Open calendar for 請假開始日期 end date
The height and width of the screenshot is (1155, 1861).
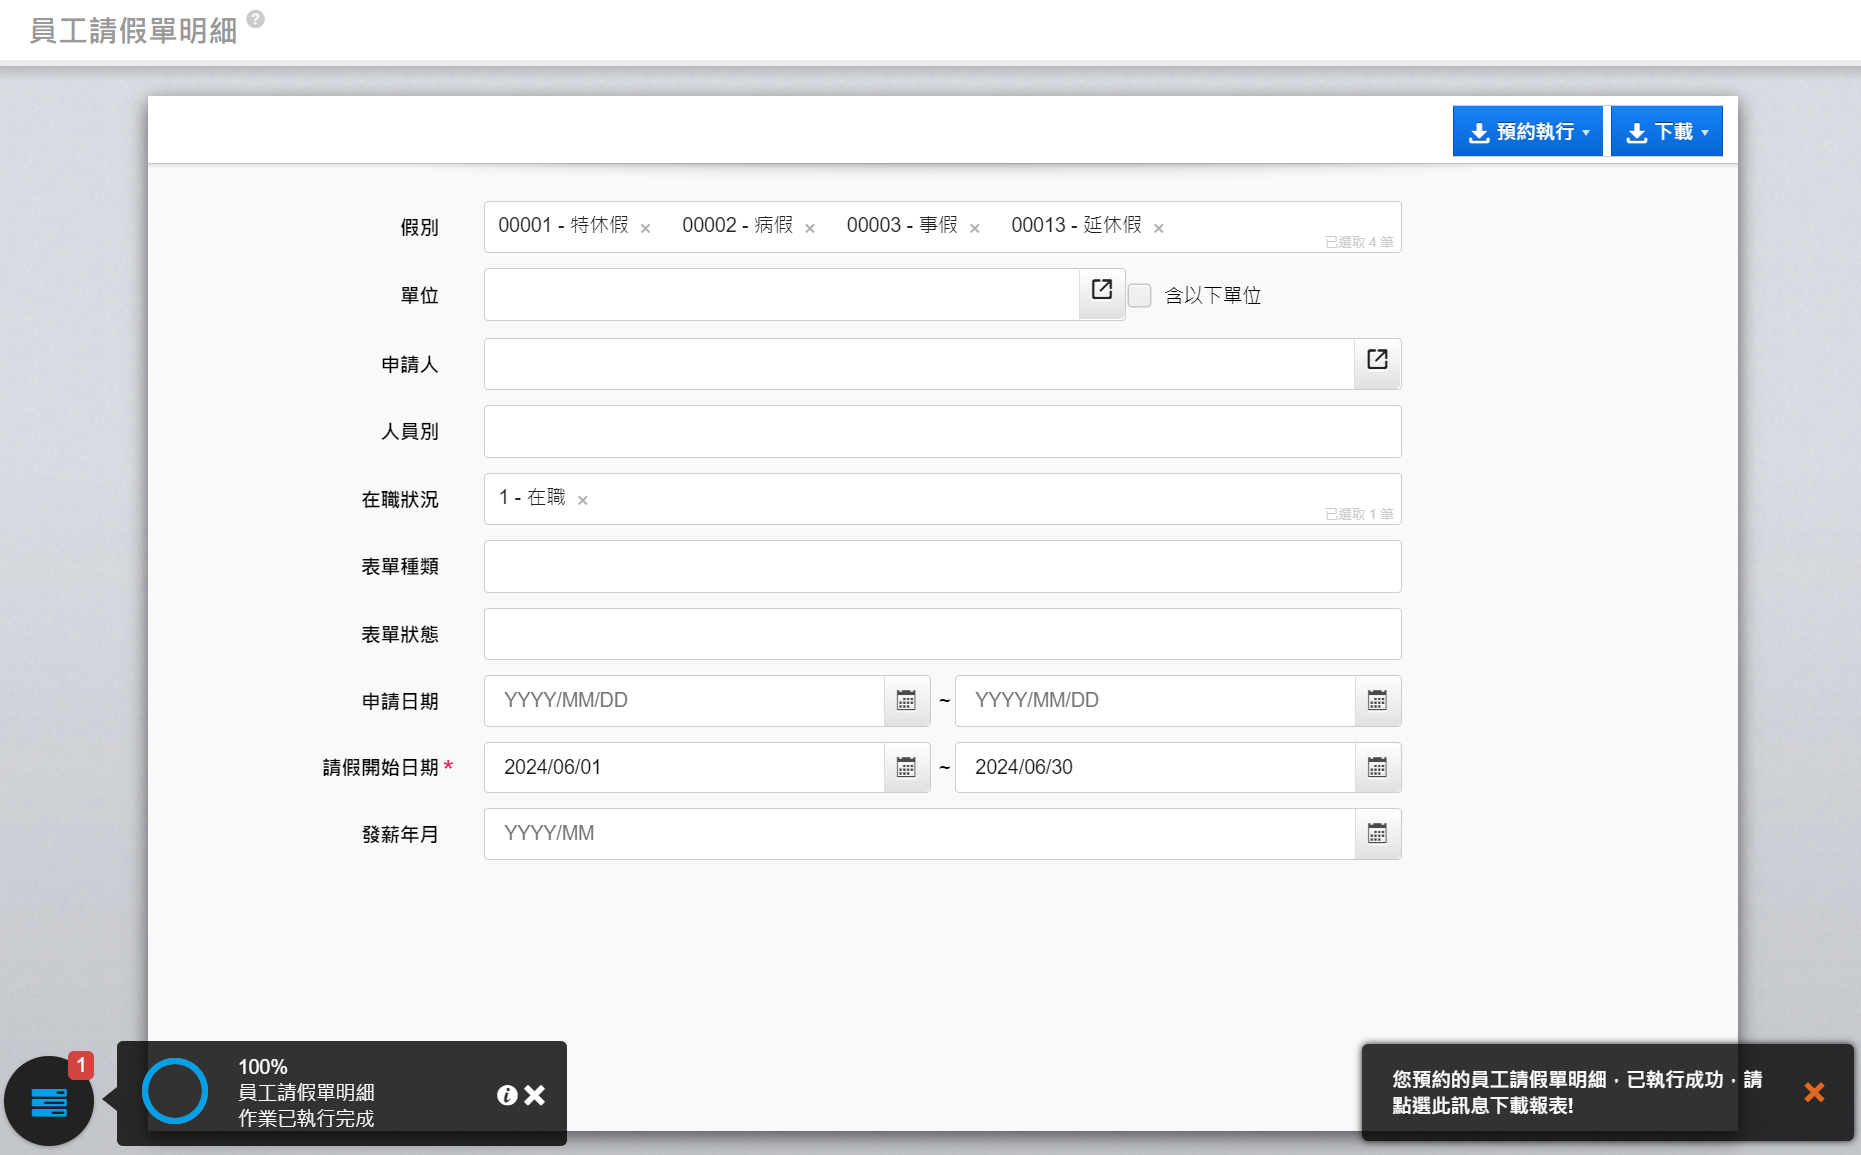1377,768
